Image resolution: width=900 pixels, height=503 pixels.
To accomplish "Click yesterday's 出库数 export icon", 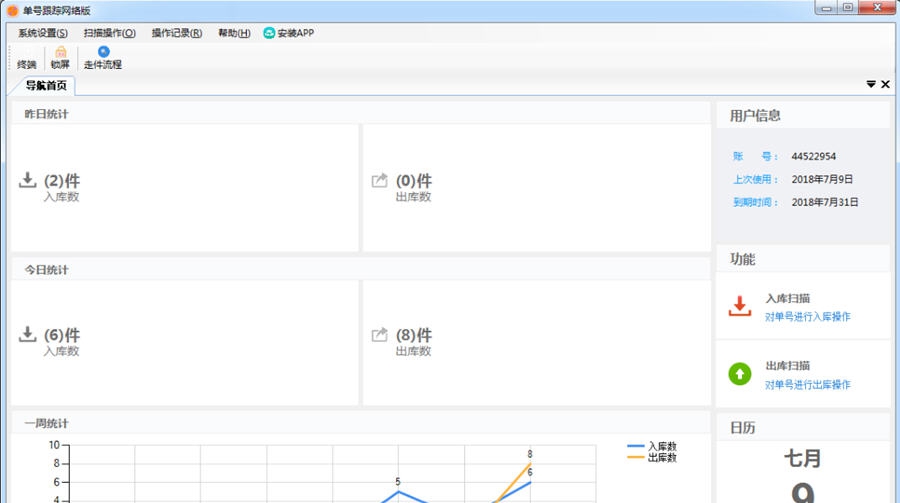I will (379, 181).
